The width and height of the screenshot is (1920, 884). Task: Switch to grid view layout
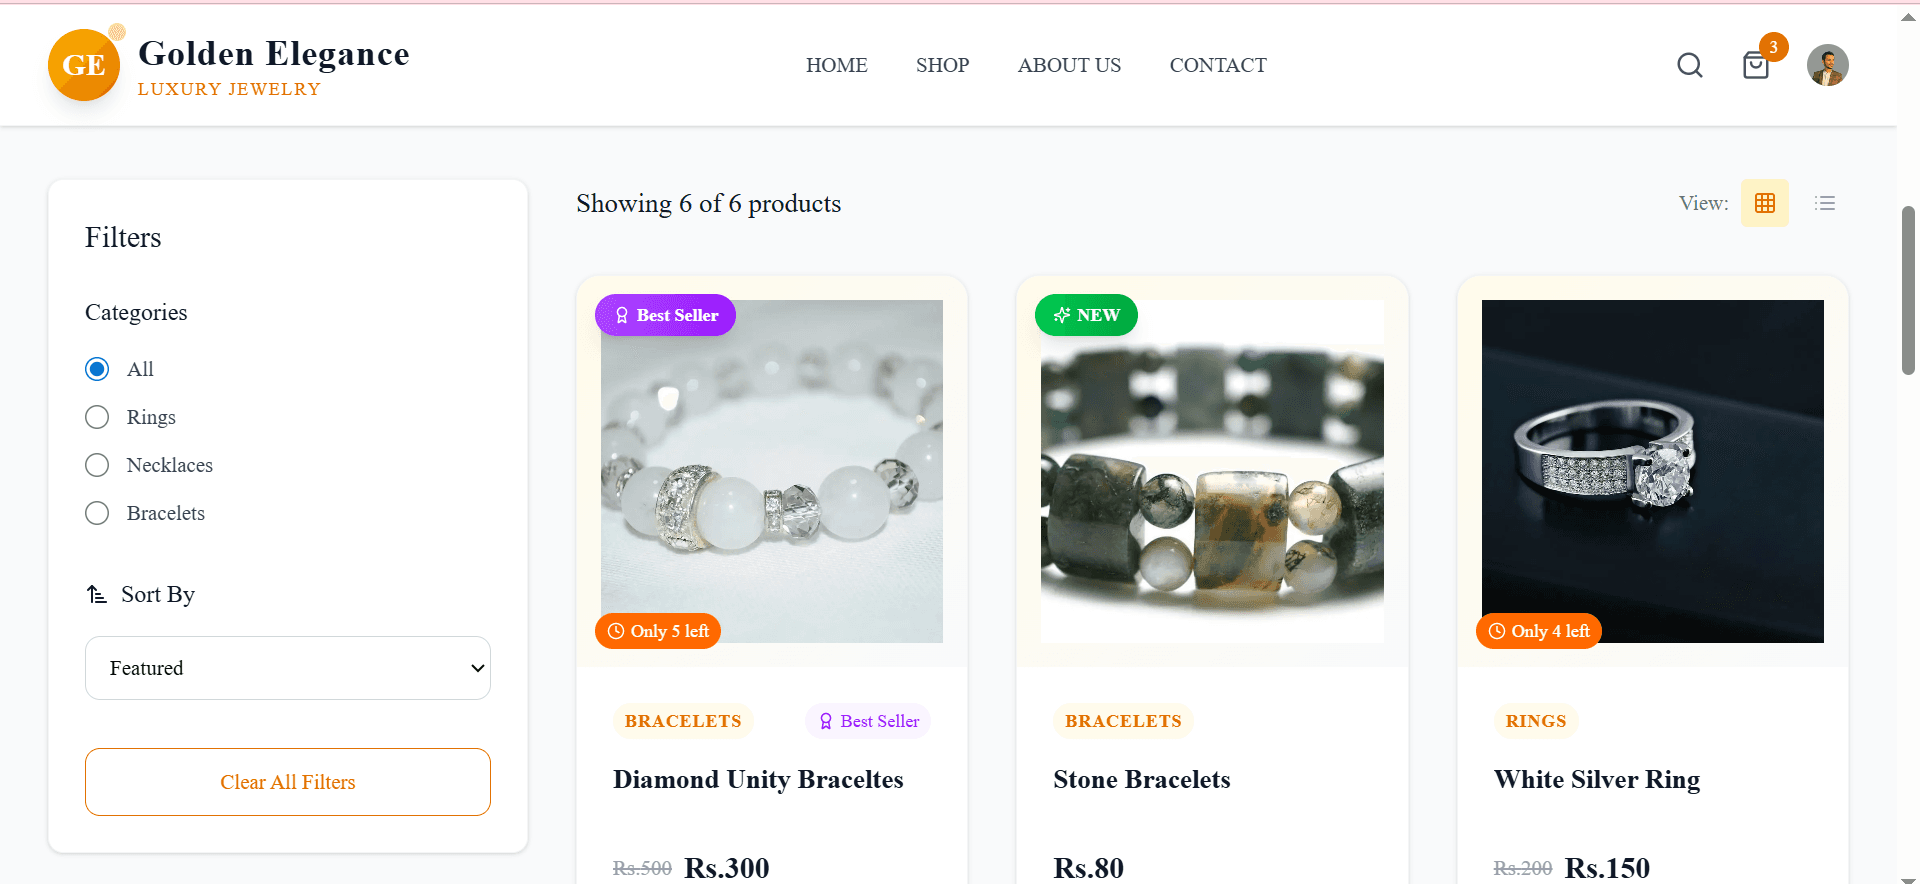(x=1765, y=203)
